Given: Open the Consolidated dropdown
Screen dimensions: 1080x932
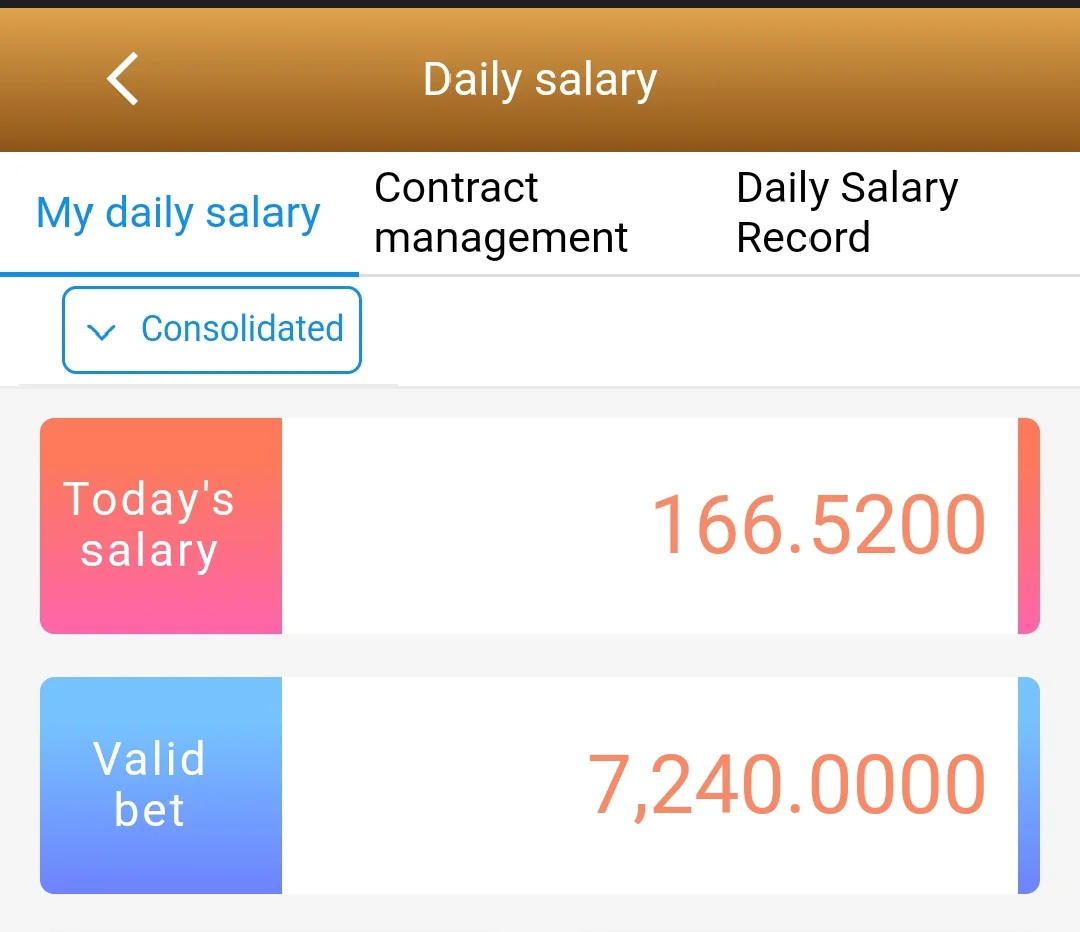Looking at the screenshot, I should 211,330.
